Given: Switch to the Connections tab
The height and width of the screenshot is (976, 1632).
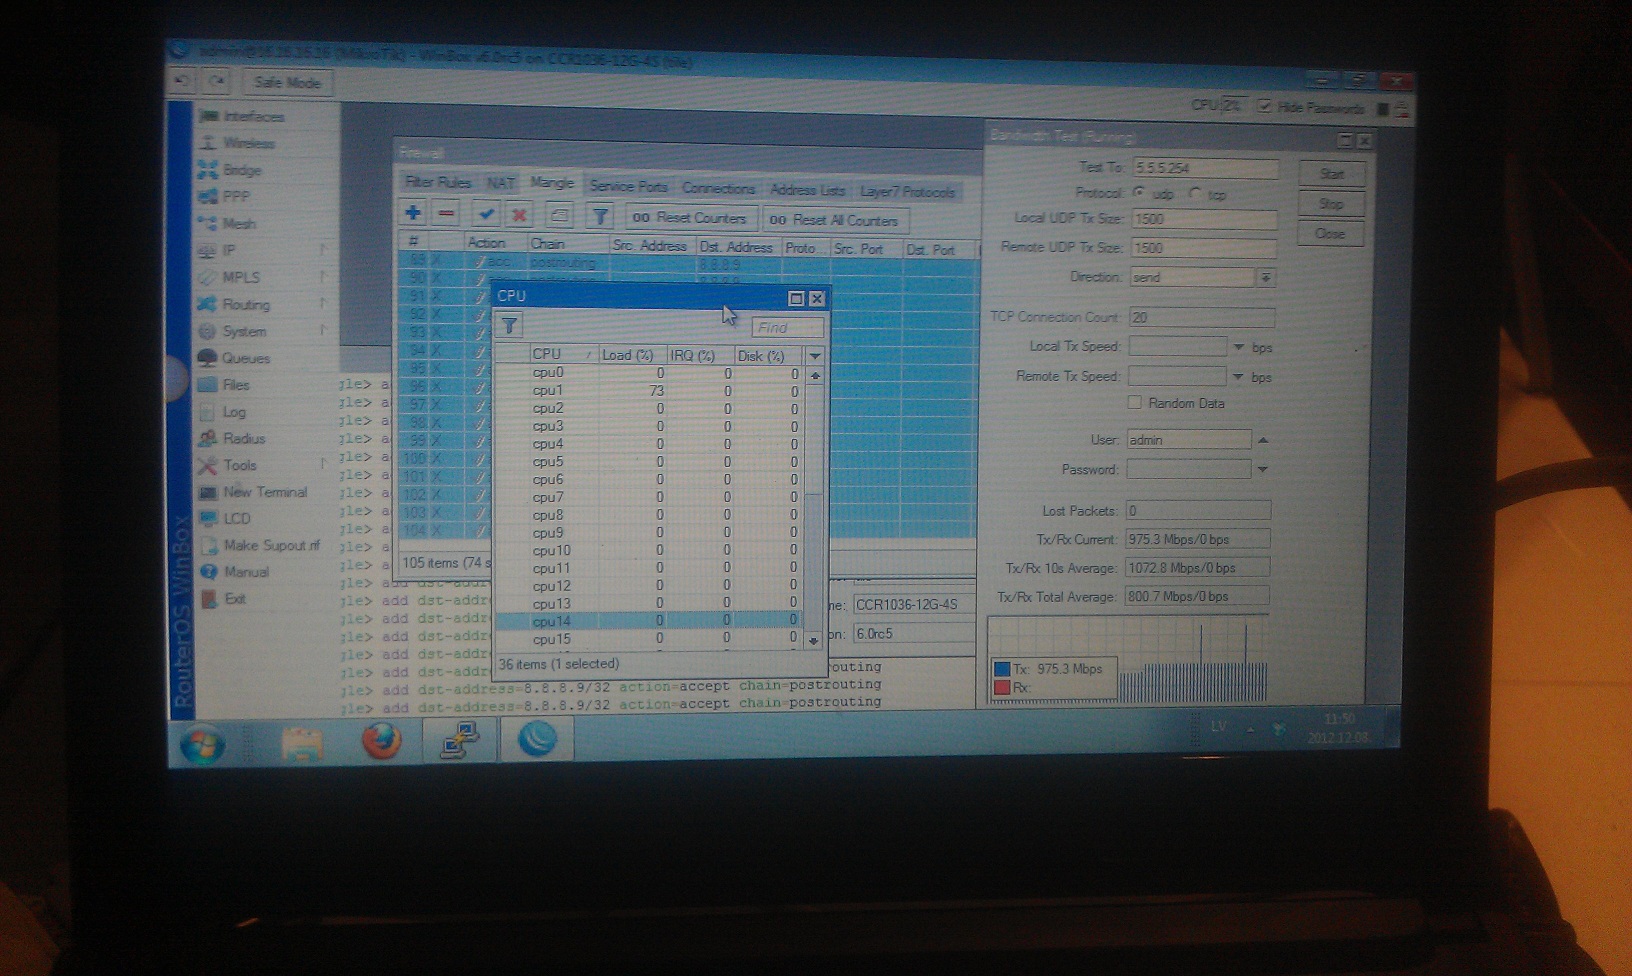Looking at the screenshot, I should click(x=718, y=188).
